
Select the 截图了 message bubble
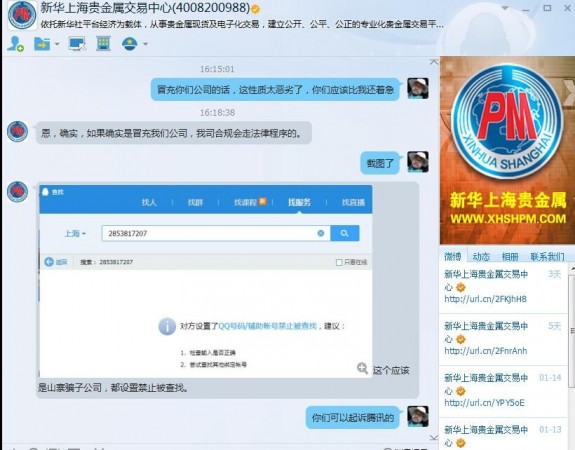click(380, 163)
